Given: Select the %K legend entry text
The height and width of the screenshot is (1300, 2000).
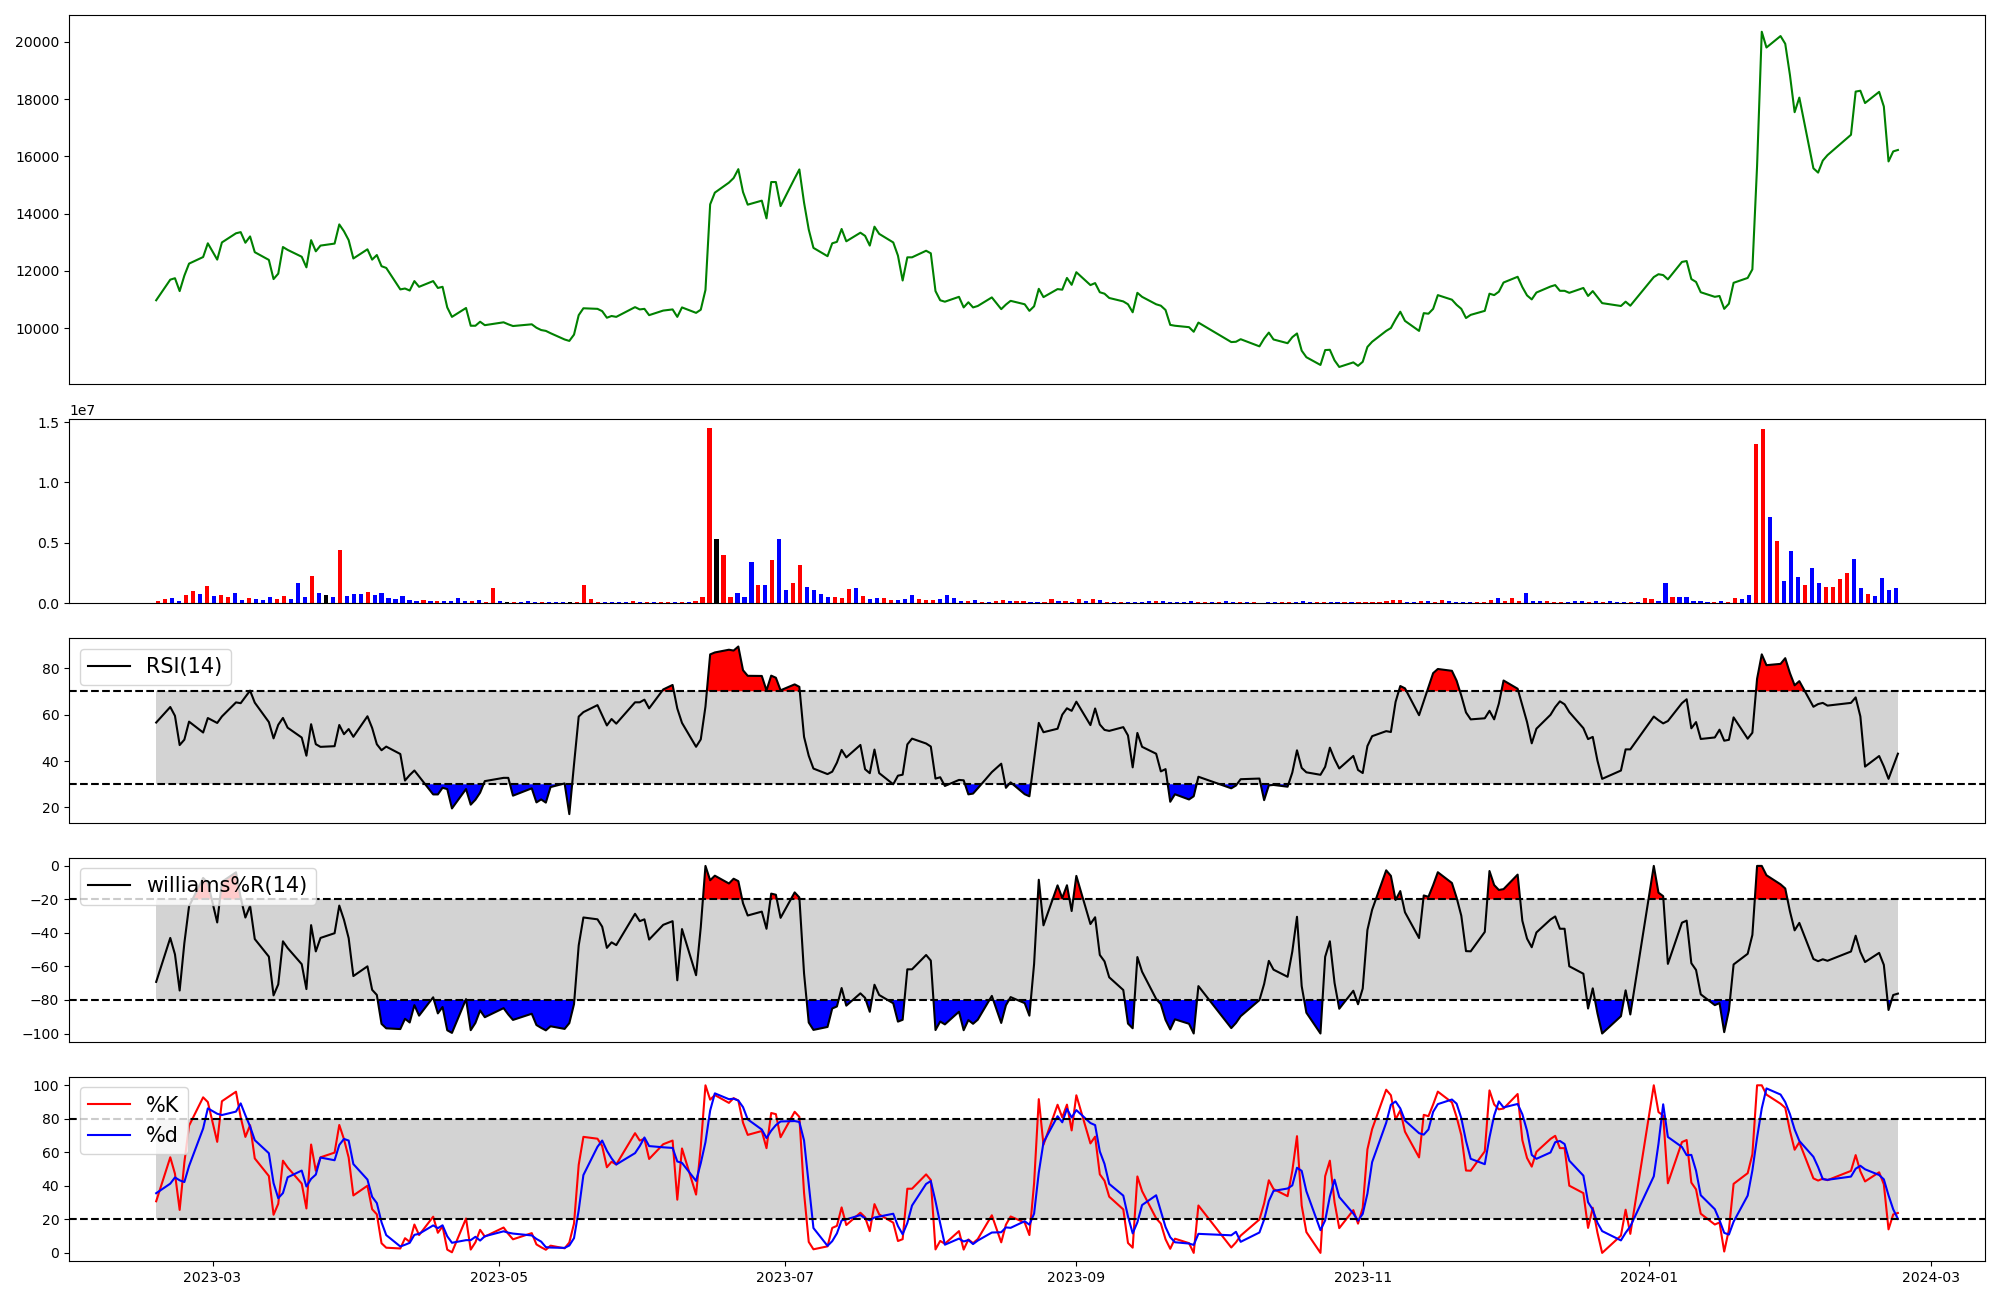Looking at the screenshot, I should (162, 1104).
